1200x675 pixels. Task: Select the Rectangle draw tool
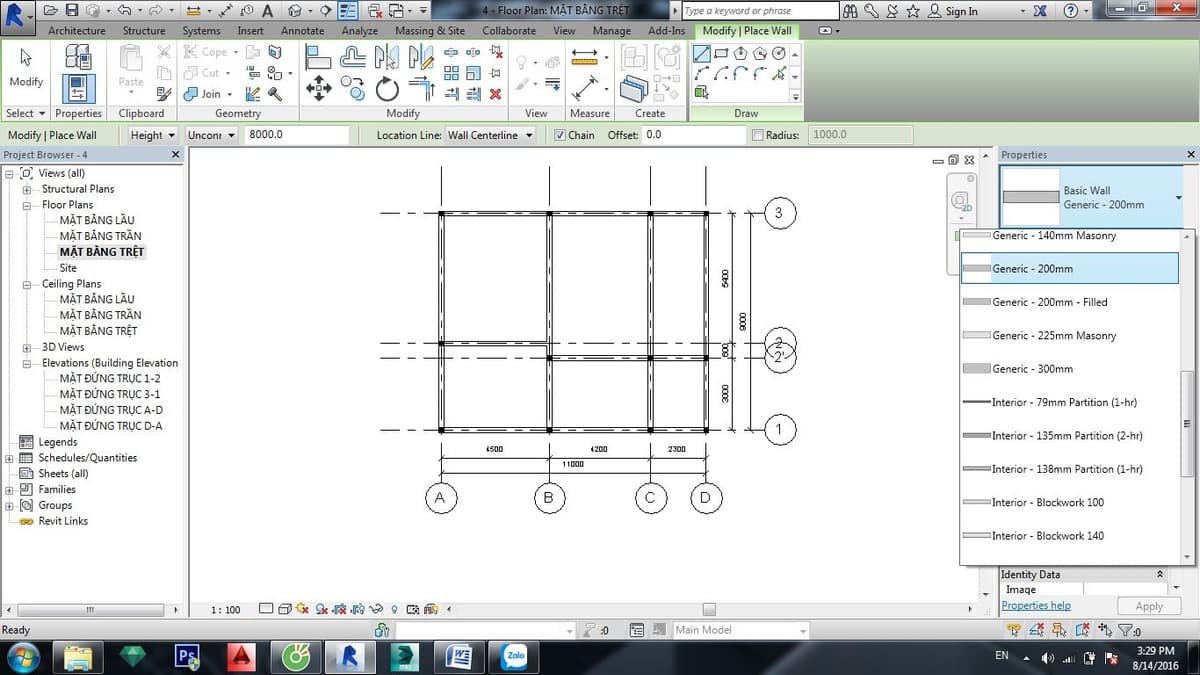(722, 54)
